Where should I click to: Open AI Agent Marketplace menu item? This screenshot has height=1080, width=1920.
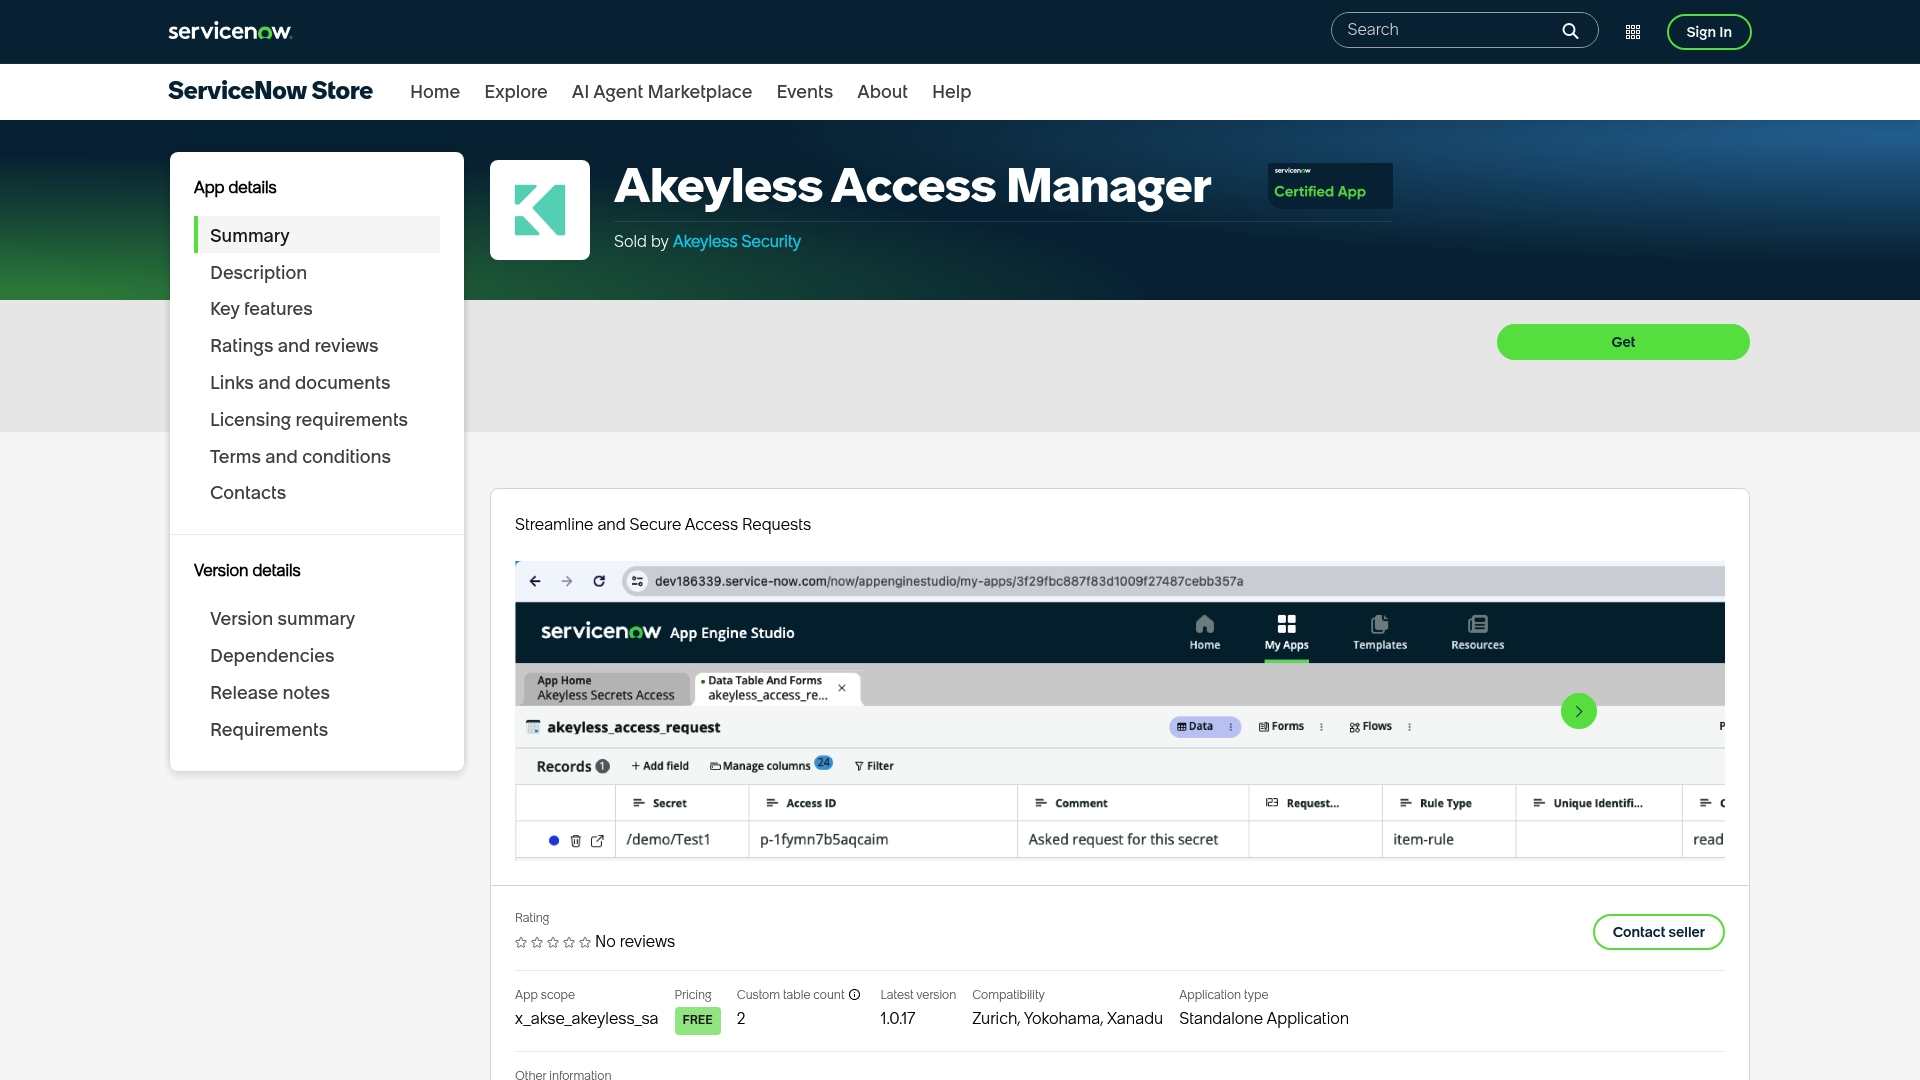[x=662, y=92]
